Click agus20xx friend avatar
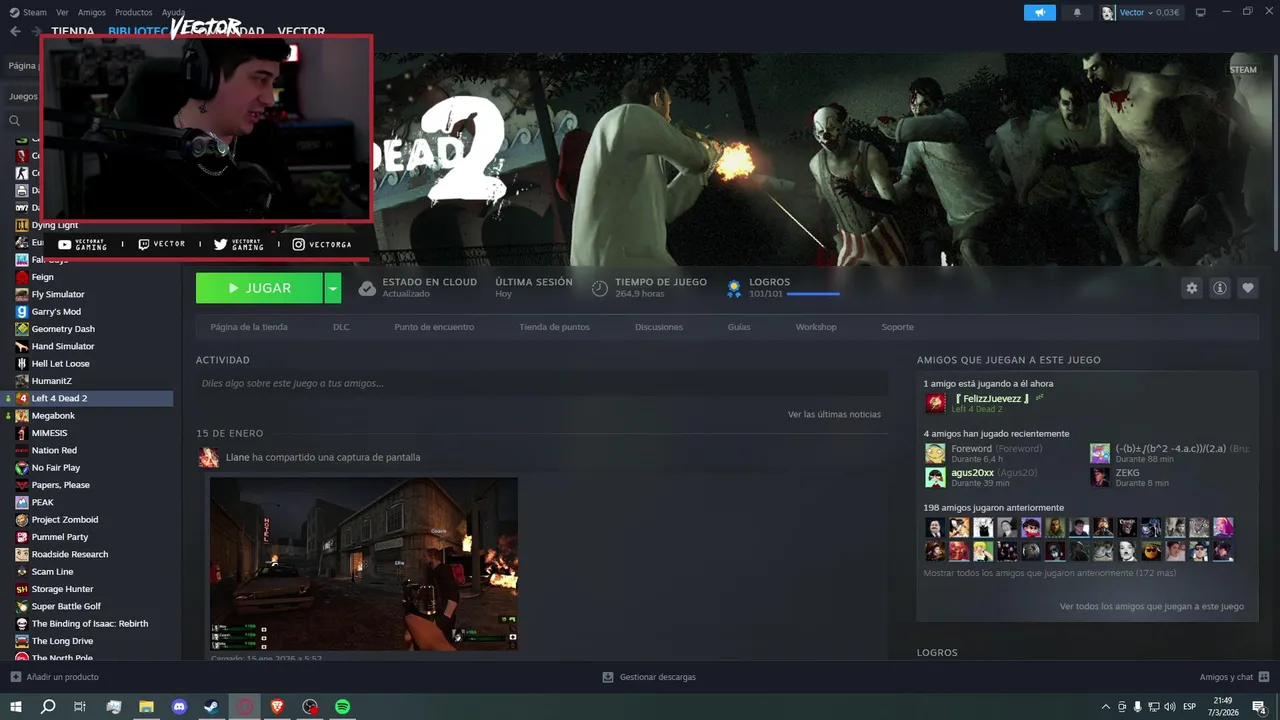1280x720 pixels. click(x=935, y=477)
